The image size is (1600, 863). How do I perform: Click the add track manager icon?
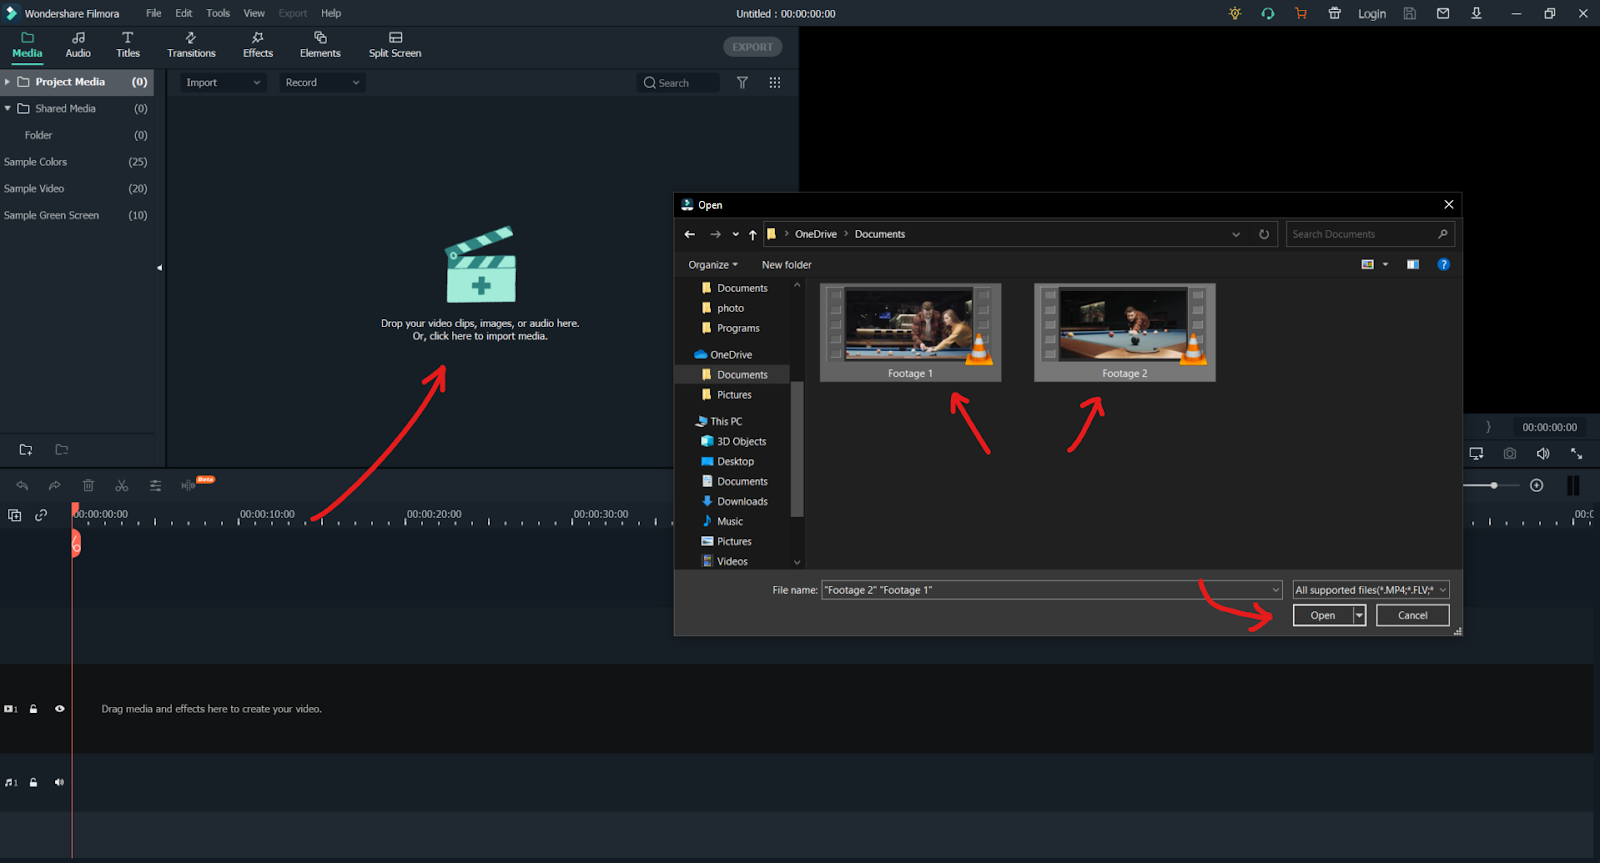(x=14, y=515)
